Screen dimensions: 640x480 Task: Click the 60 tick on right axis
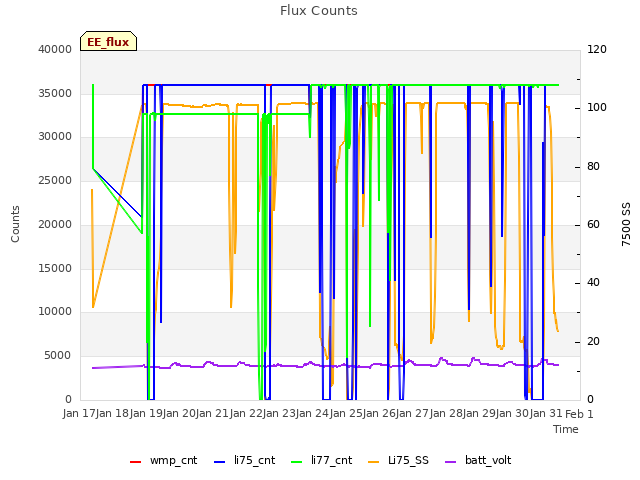(593, 224)
